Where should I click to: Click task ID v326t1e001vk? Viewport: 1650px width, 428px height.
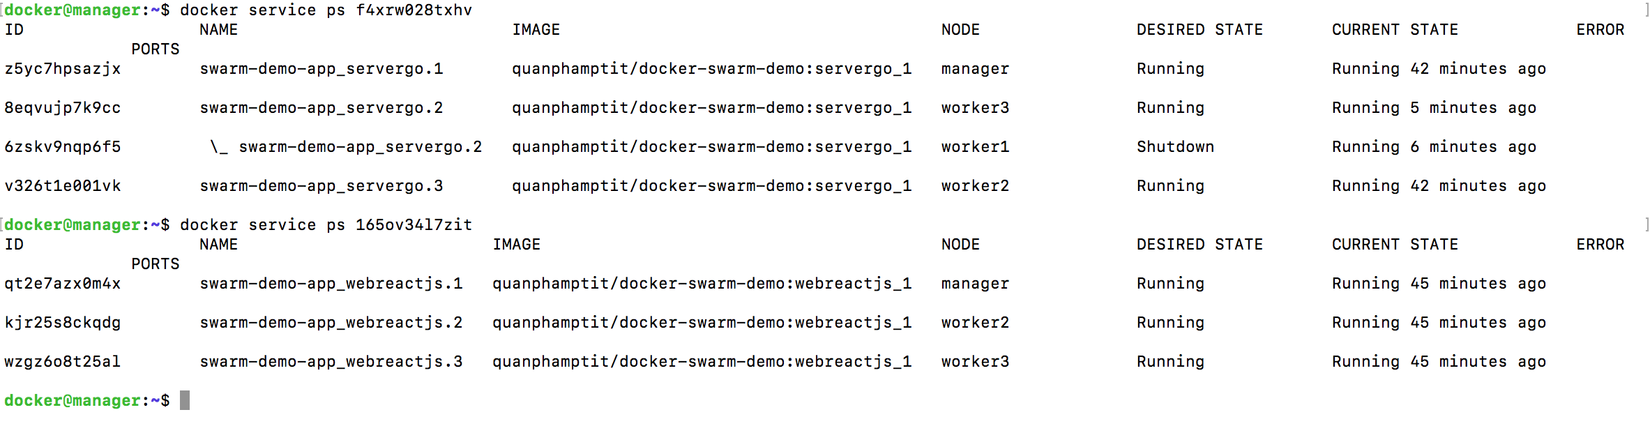62,186
